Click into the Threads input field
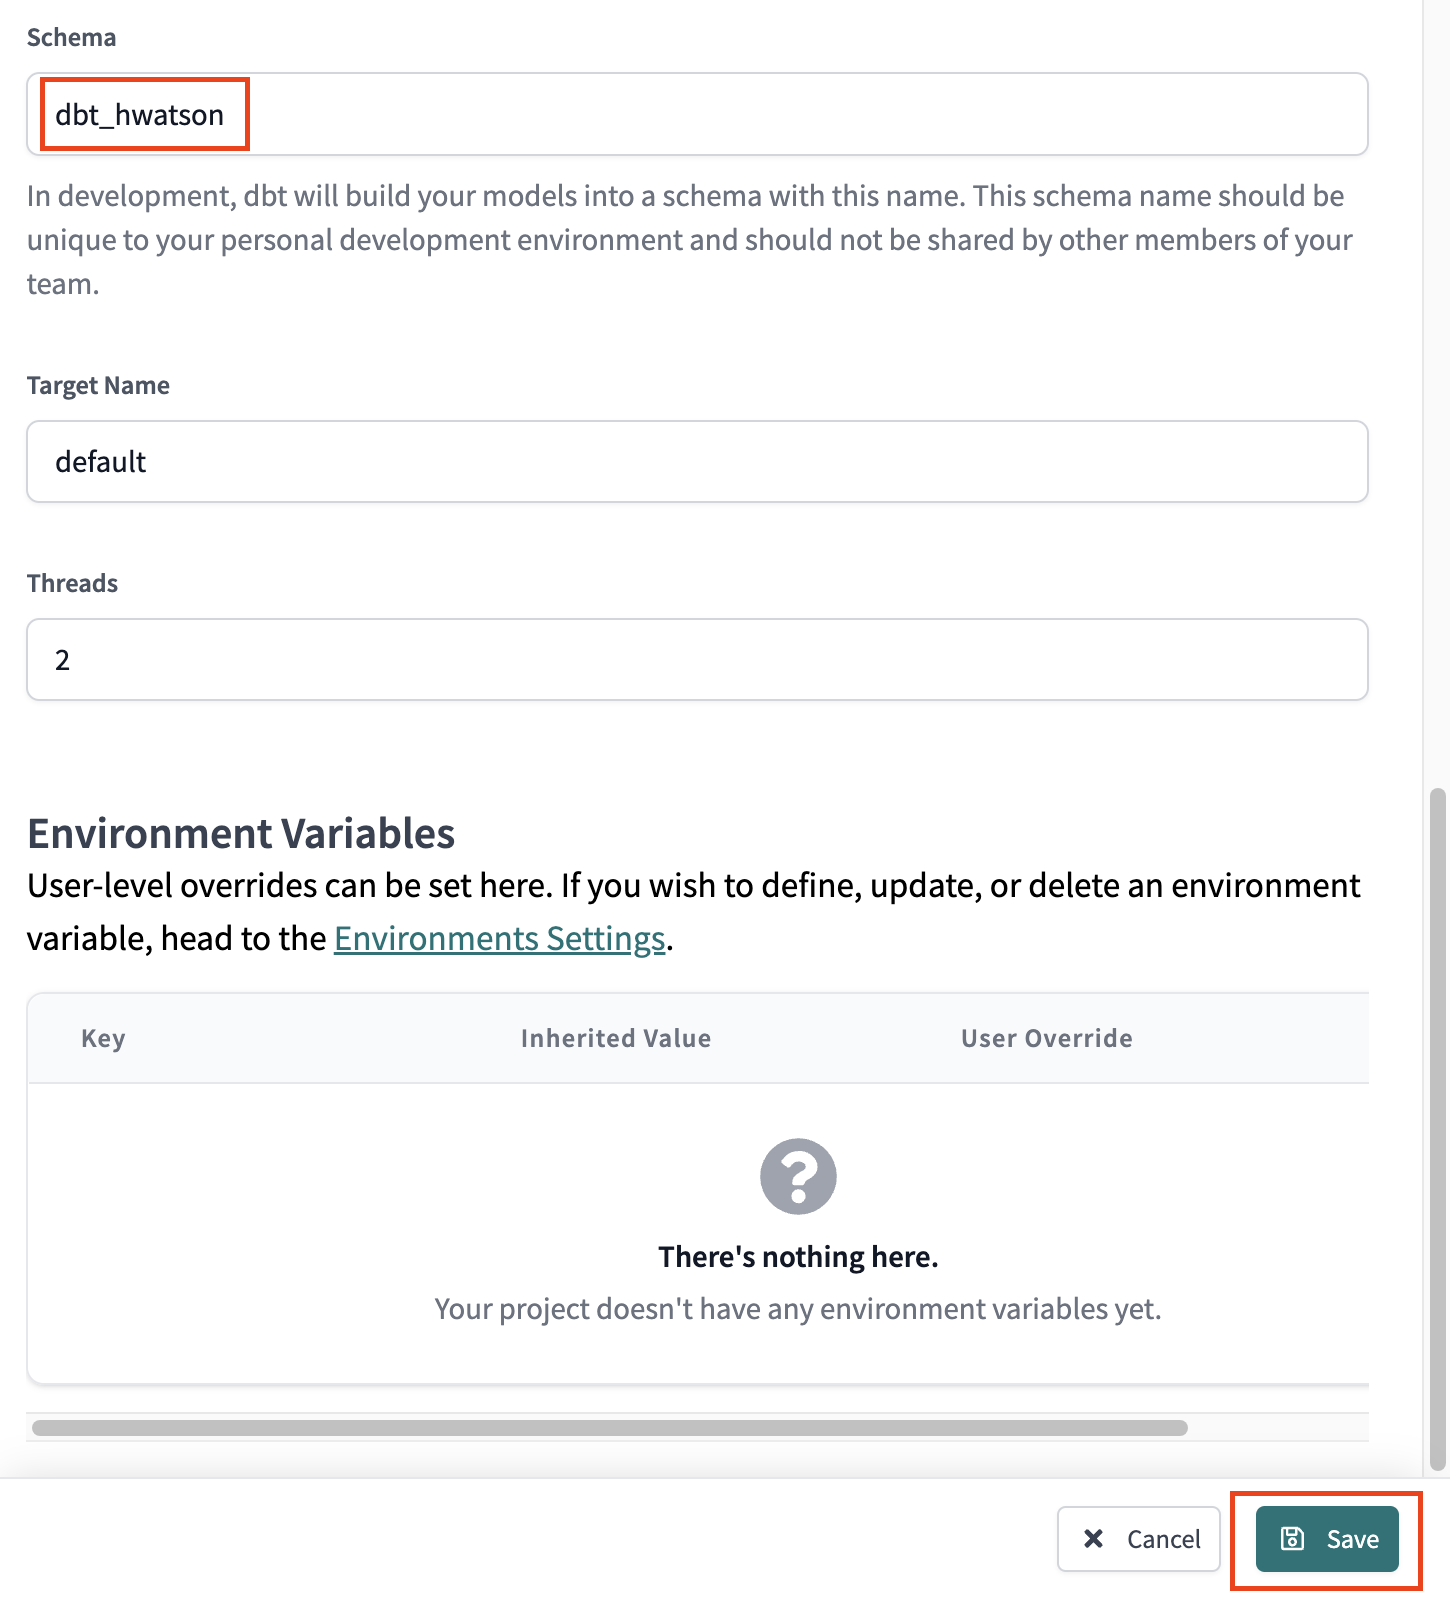Image resolution: width=1450 pixels, height=1598 pixels. (x=696, y=659)
